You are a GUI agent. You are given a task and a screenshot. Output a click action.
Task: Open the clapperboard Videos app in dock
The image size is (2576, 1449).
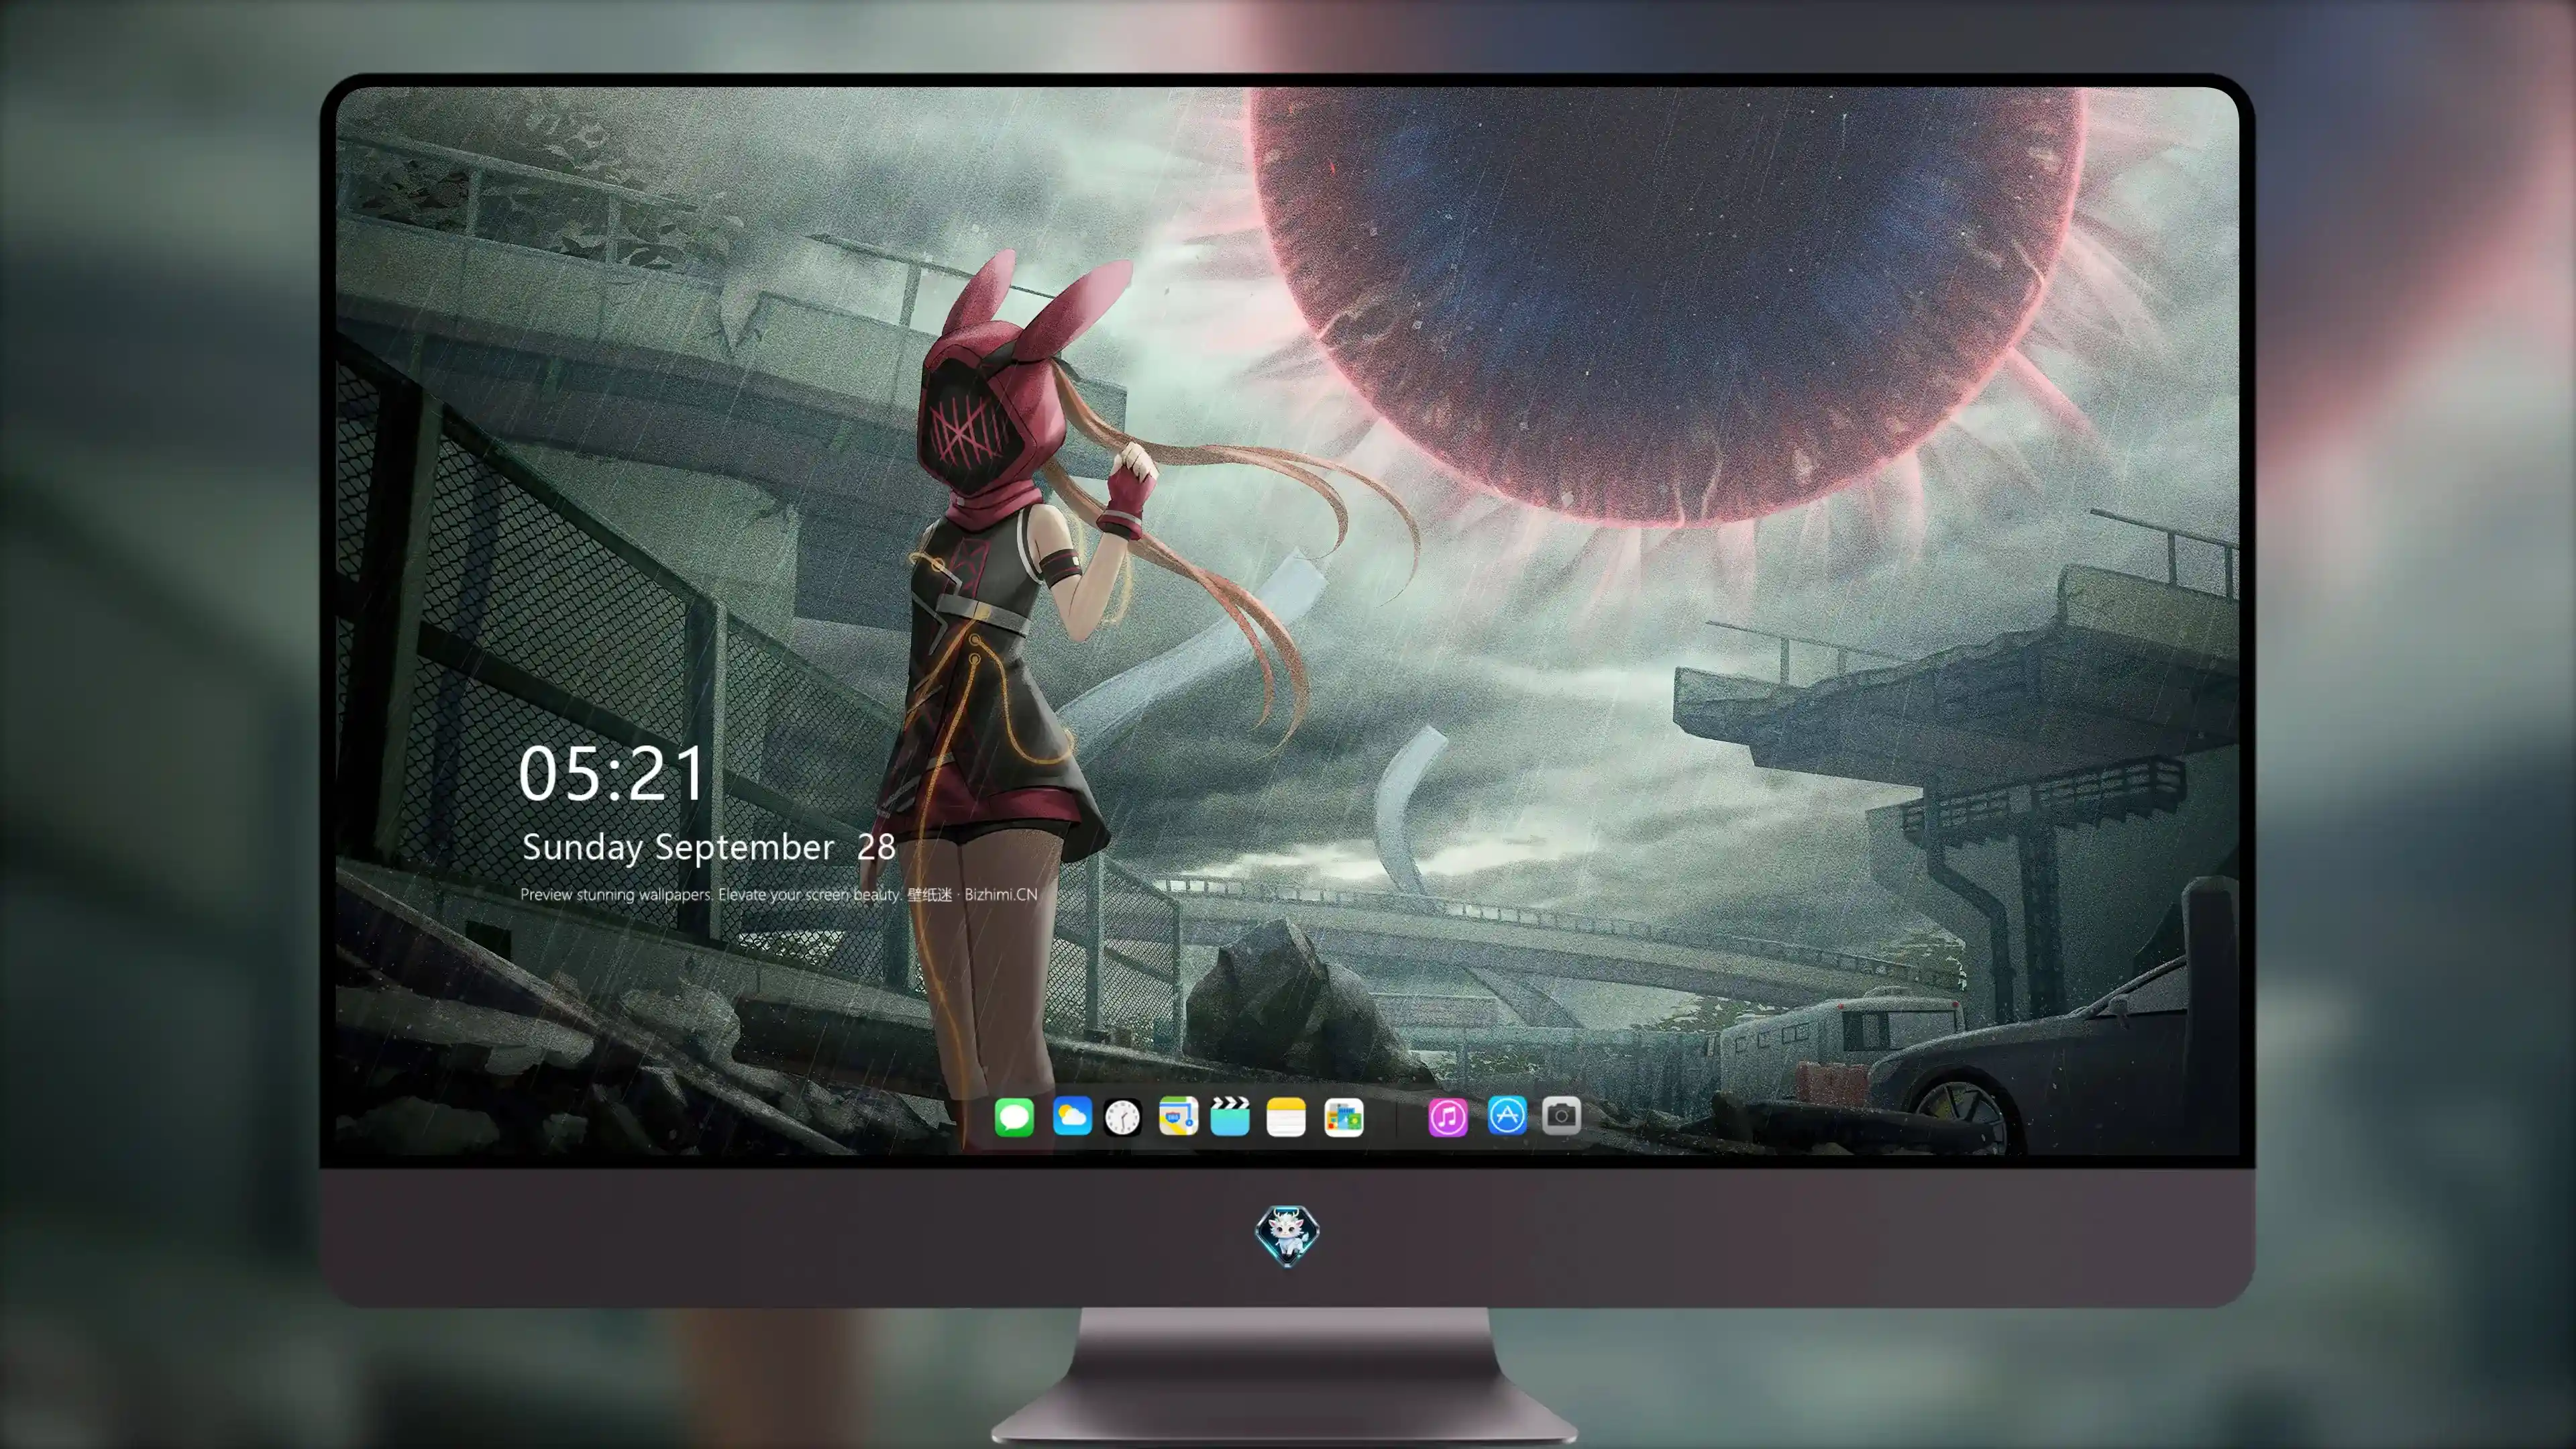point(1230,1116)
